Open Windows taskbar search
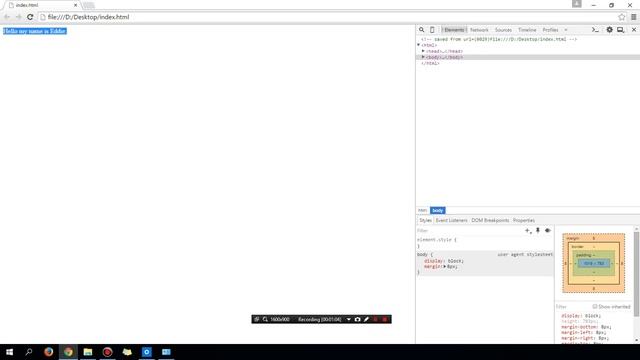 (x=29, y=352)
